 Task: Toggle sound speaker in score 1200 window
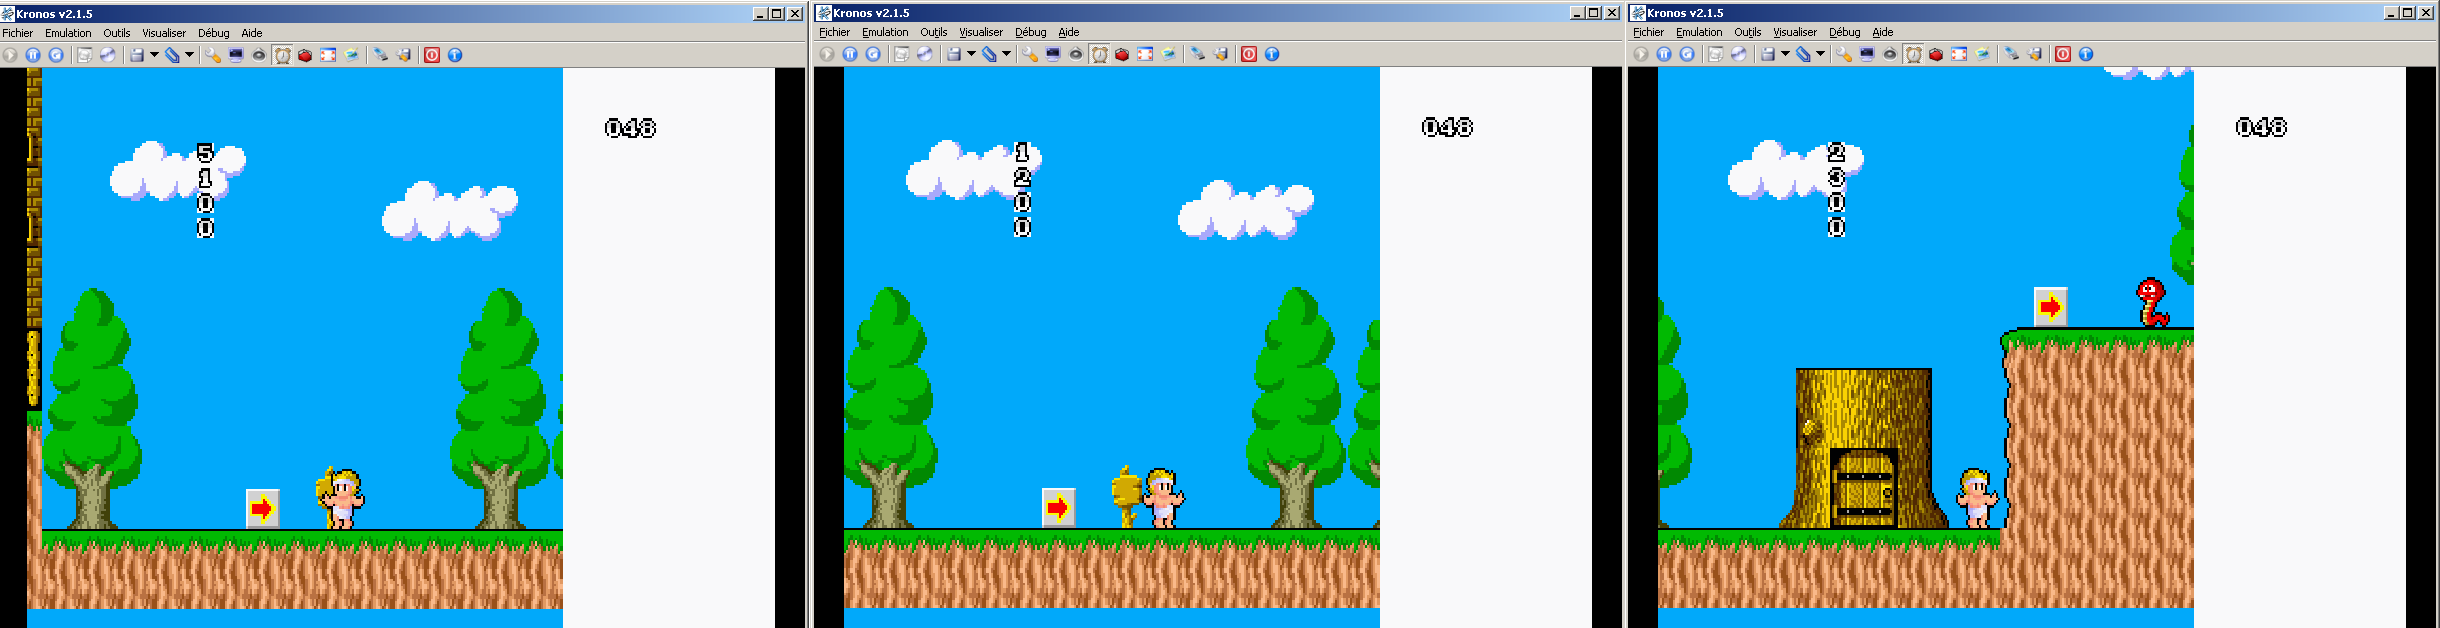1076,54
